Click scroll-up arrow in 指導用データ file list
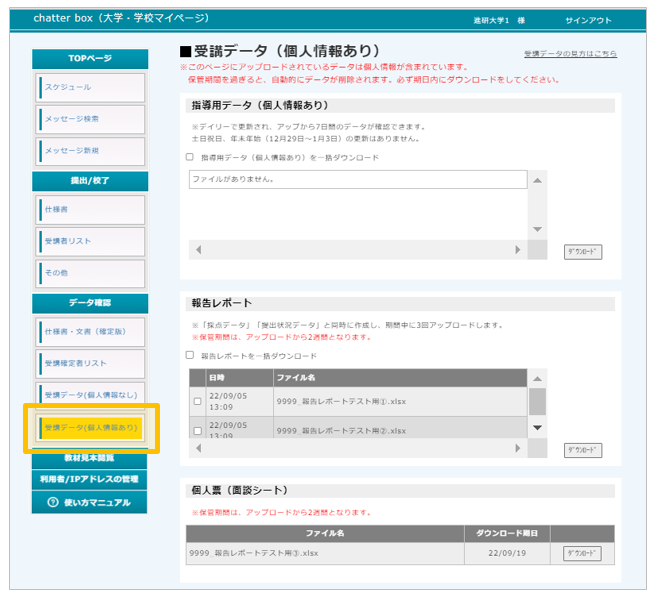 (538, 180)
